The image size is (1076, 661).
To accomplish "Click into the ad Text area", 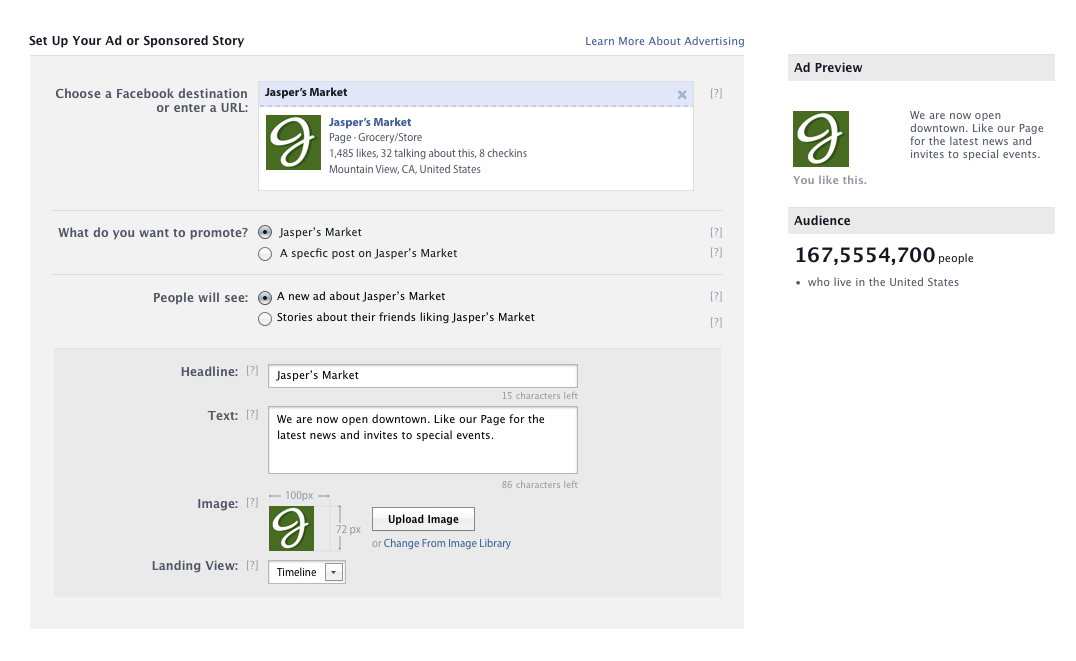I will (x=422, y=440).
